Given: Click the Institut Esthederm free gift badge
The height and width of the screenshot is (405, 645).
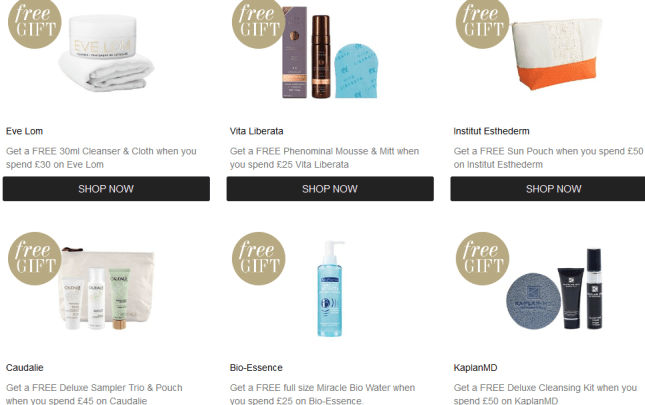Looking at the screenshot, I should pos(482,23).
